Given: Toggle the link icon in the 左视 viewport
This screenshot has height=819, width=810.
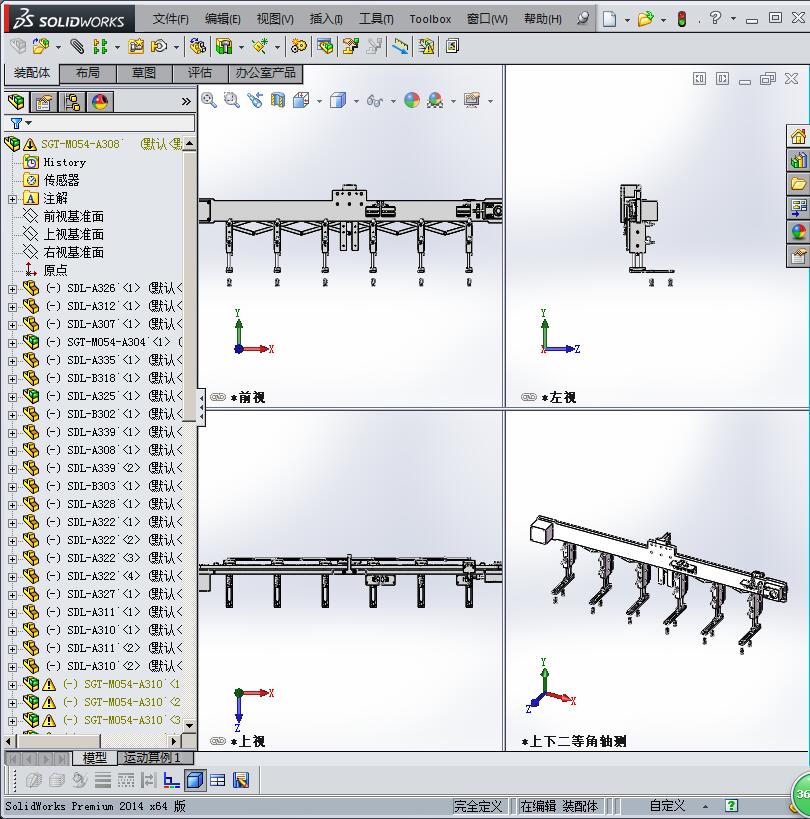Looking at the screenshot, I should [529, 397].
